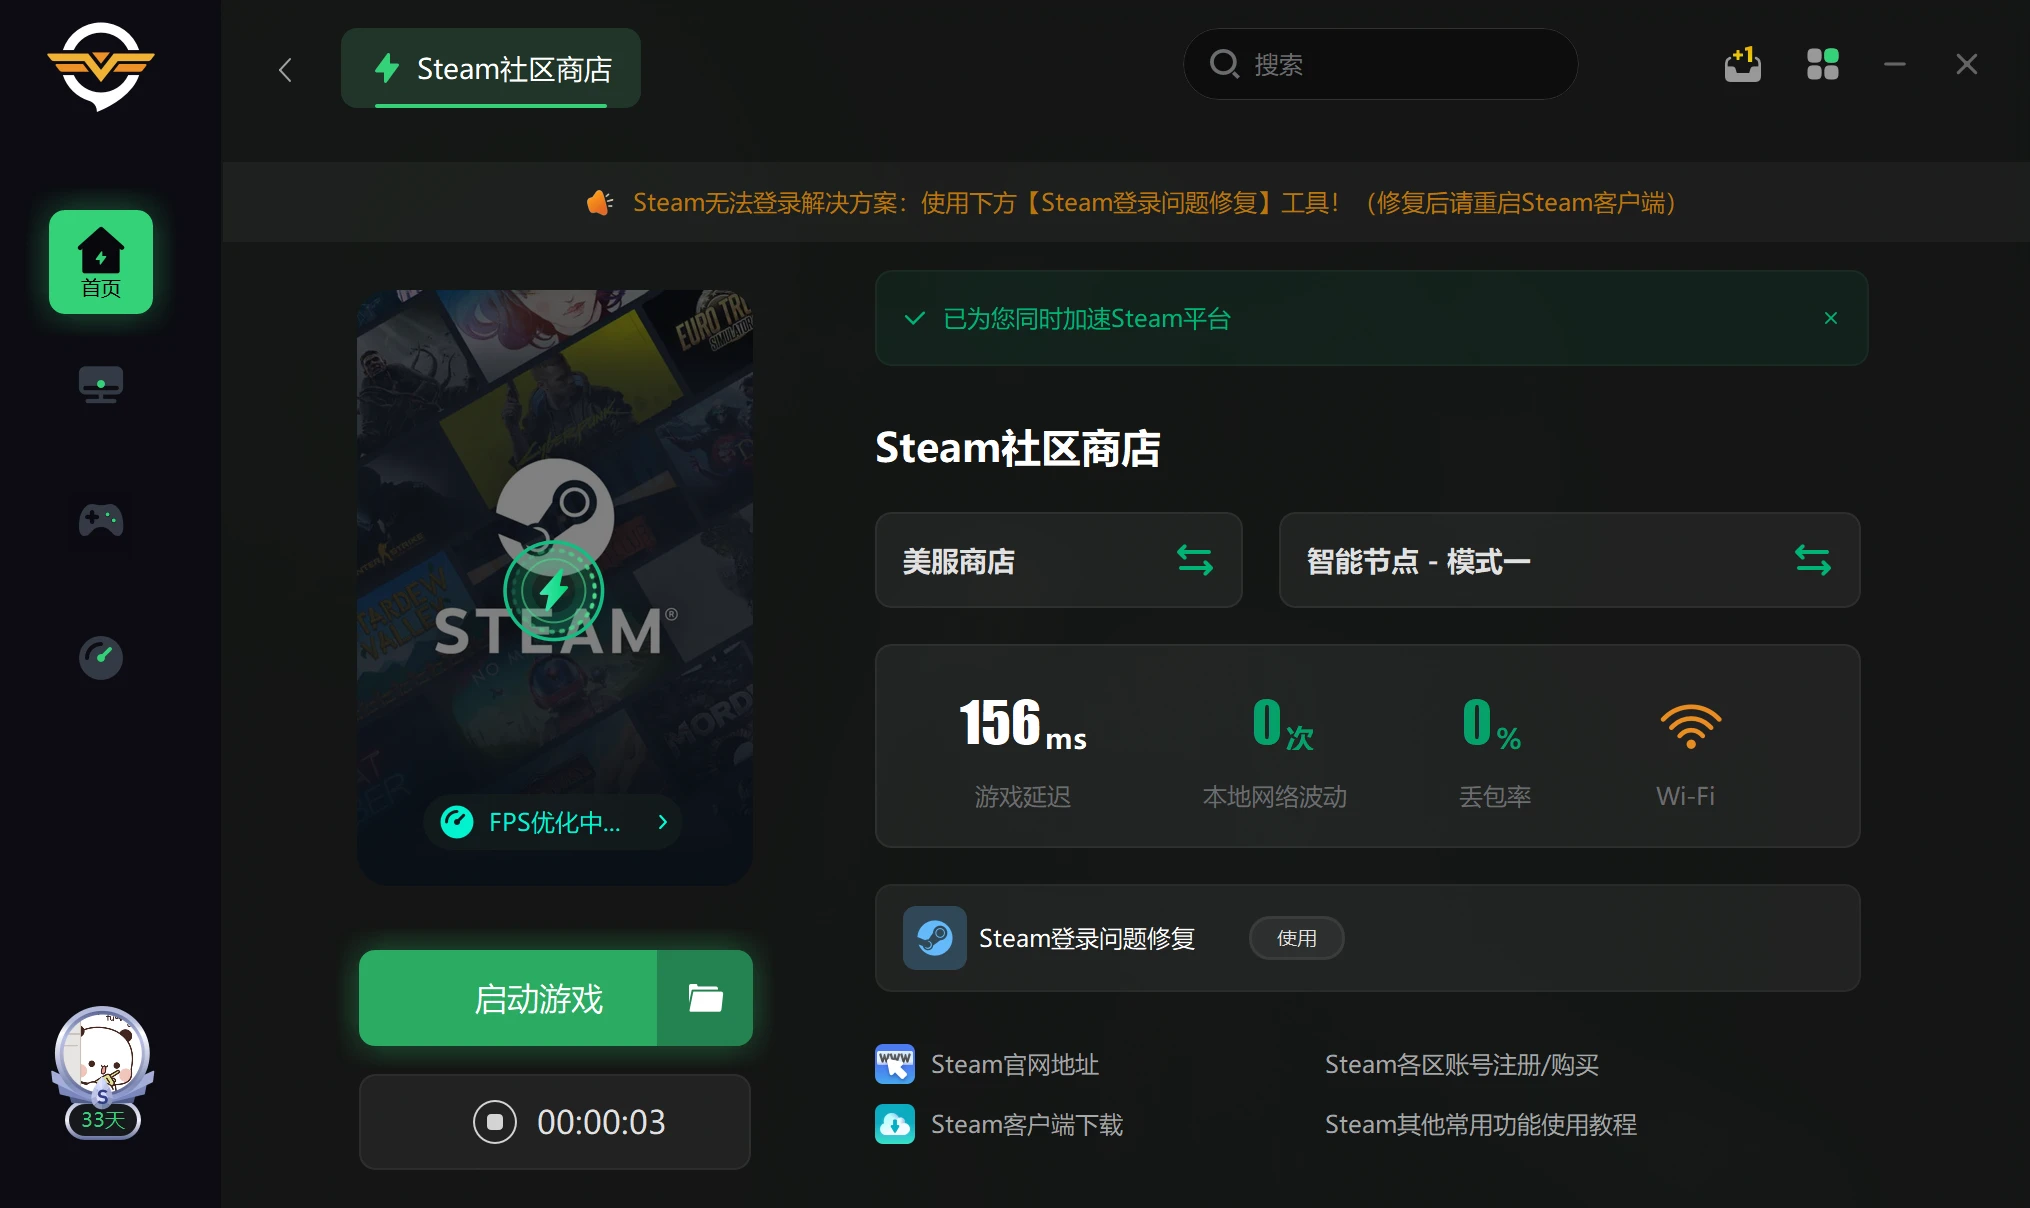Image resolution: width=2030 pixels, height=1208 pixels.
Task: Open the Steam客户端下载 link
Action: [1025, 1125]
